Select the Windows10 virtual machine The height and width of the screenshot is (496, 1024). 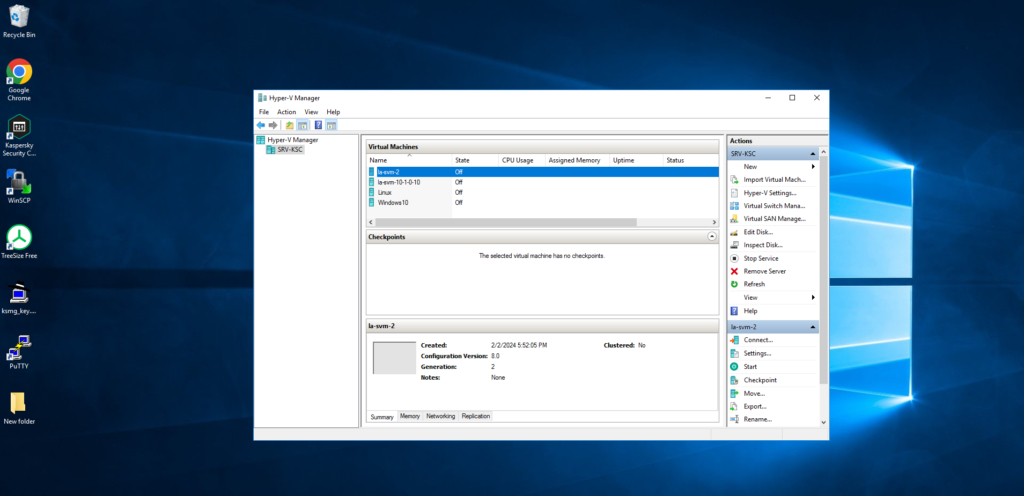pyautogui.click(x=392, y=202)
